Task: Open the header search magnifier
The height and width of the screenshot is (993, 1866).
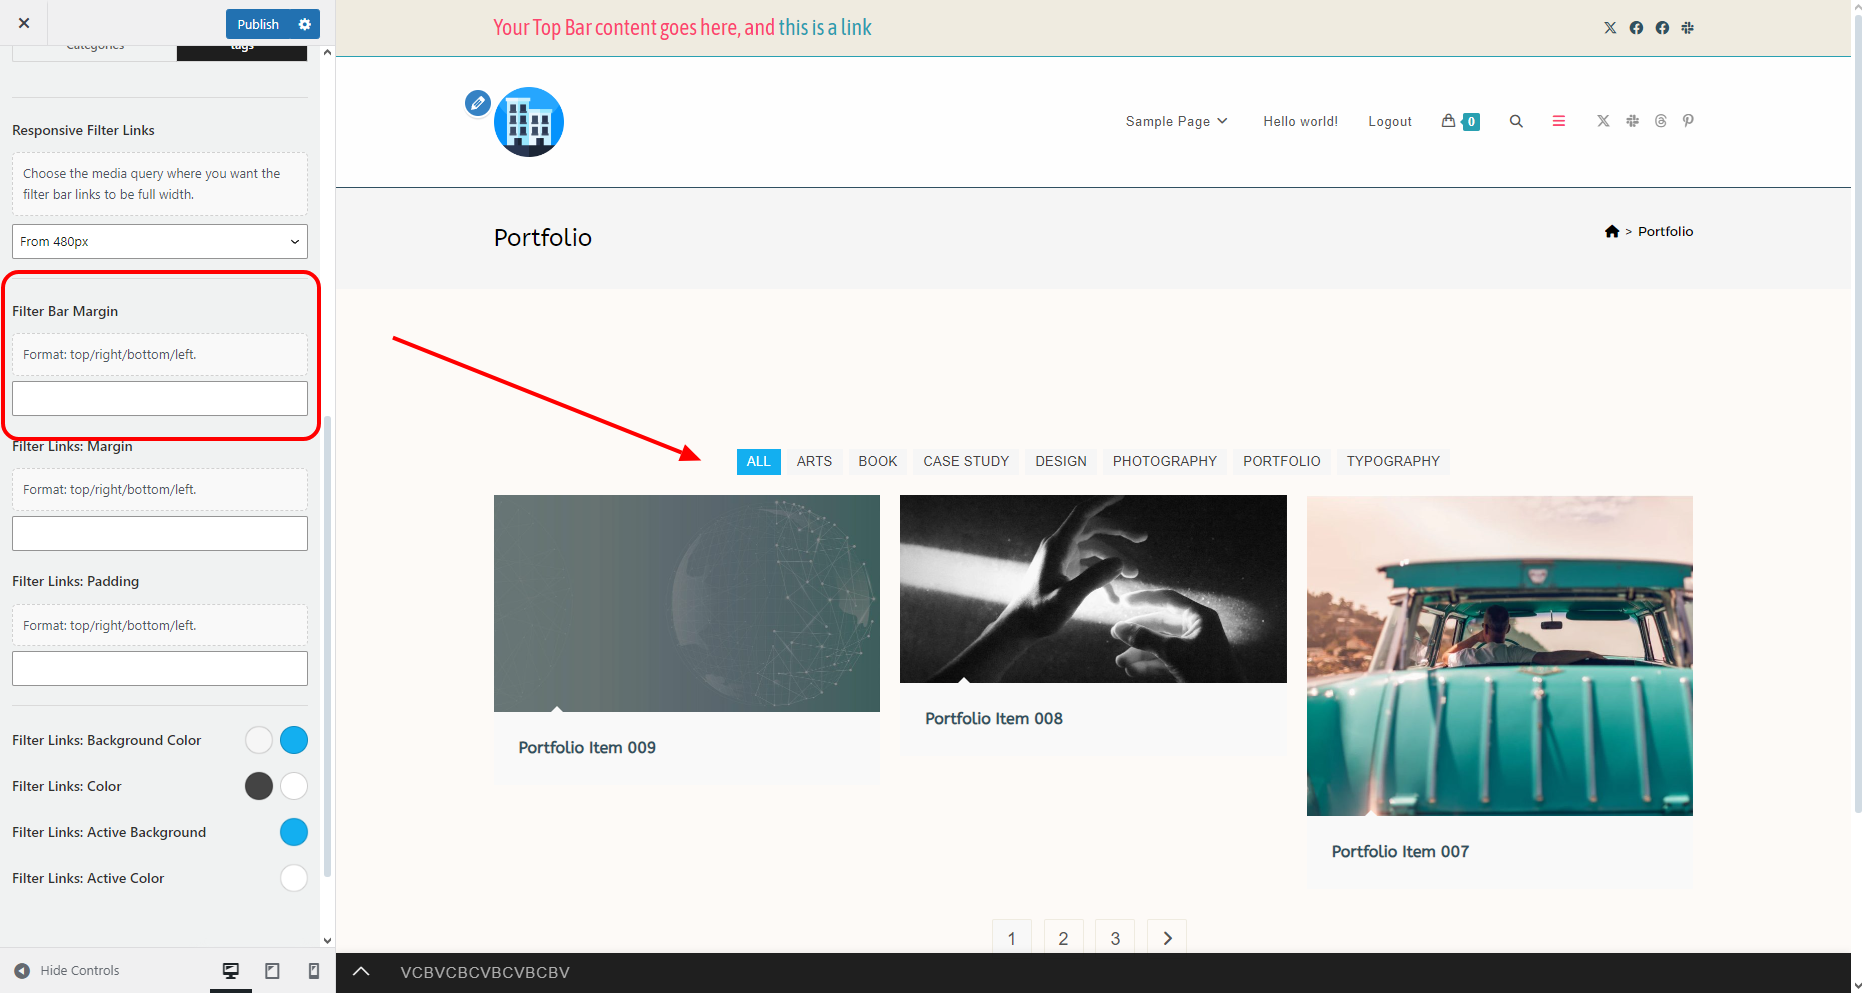Action: coord(1516,121)
